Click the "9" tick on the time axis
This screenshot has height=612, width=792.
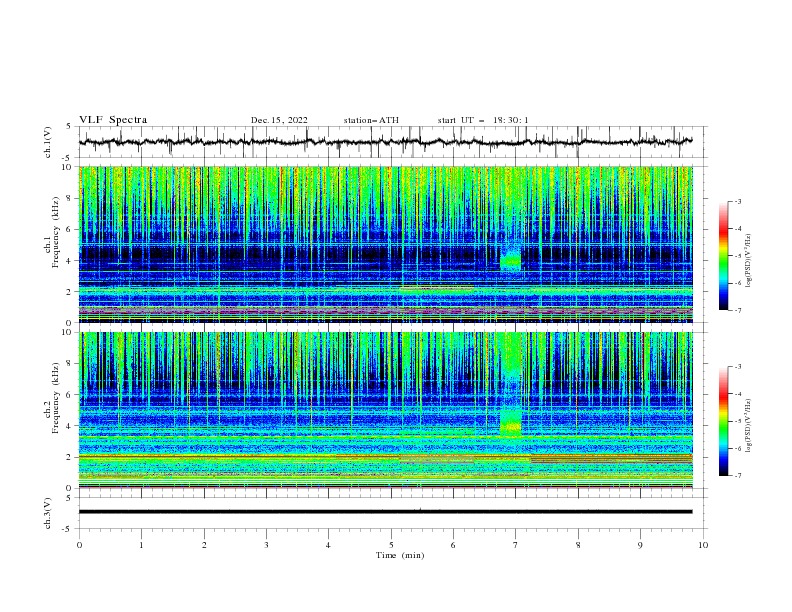tap(640, 545)
